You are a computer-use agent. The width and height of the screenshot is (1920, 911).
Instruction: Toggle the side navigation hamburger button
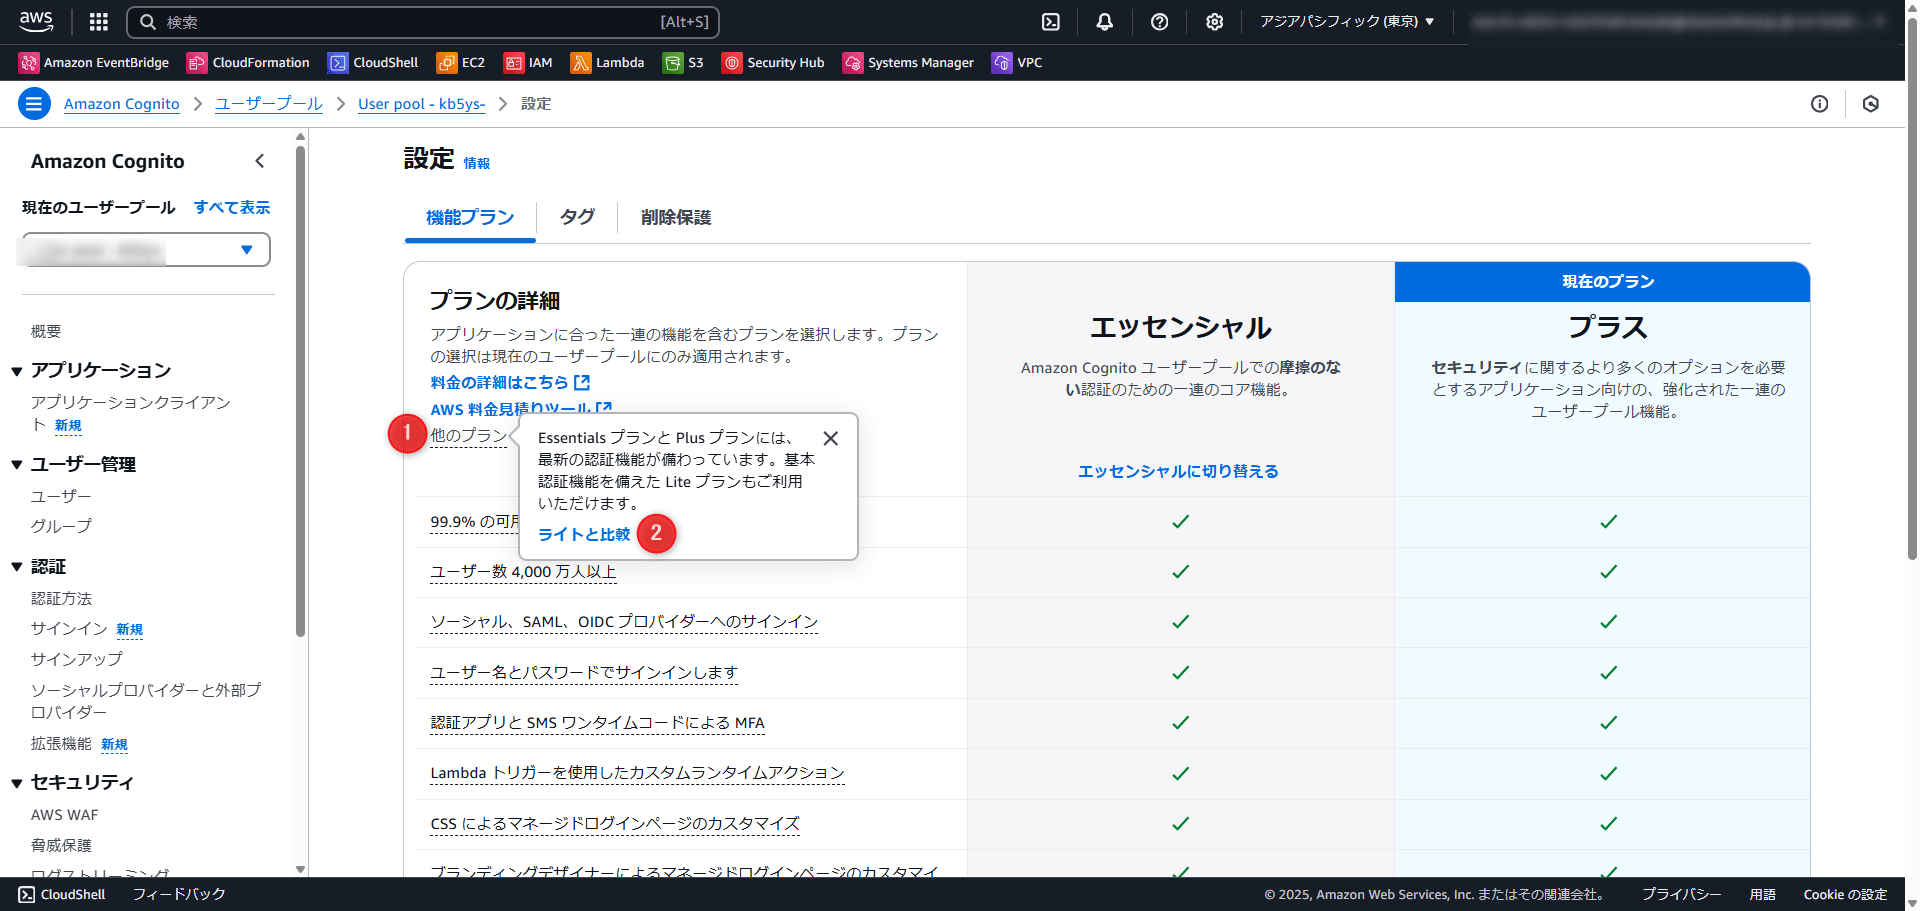34,103
